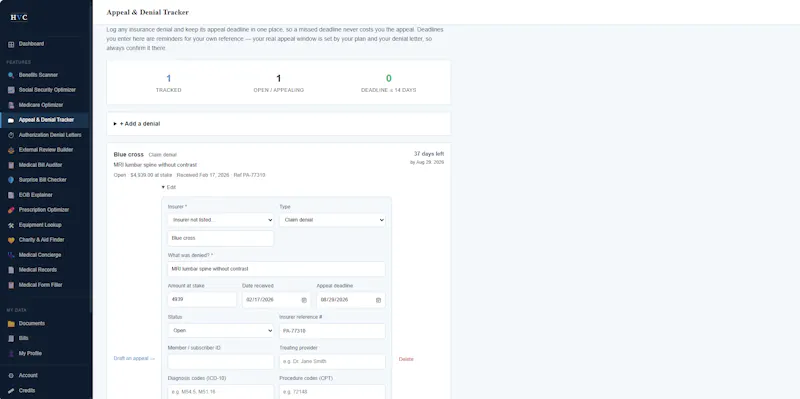Click the Date received date field

coord(277,300)
